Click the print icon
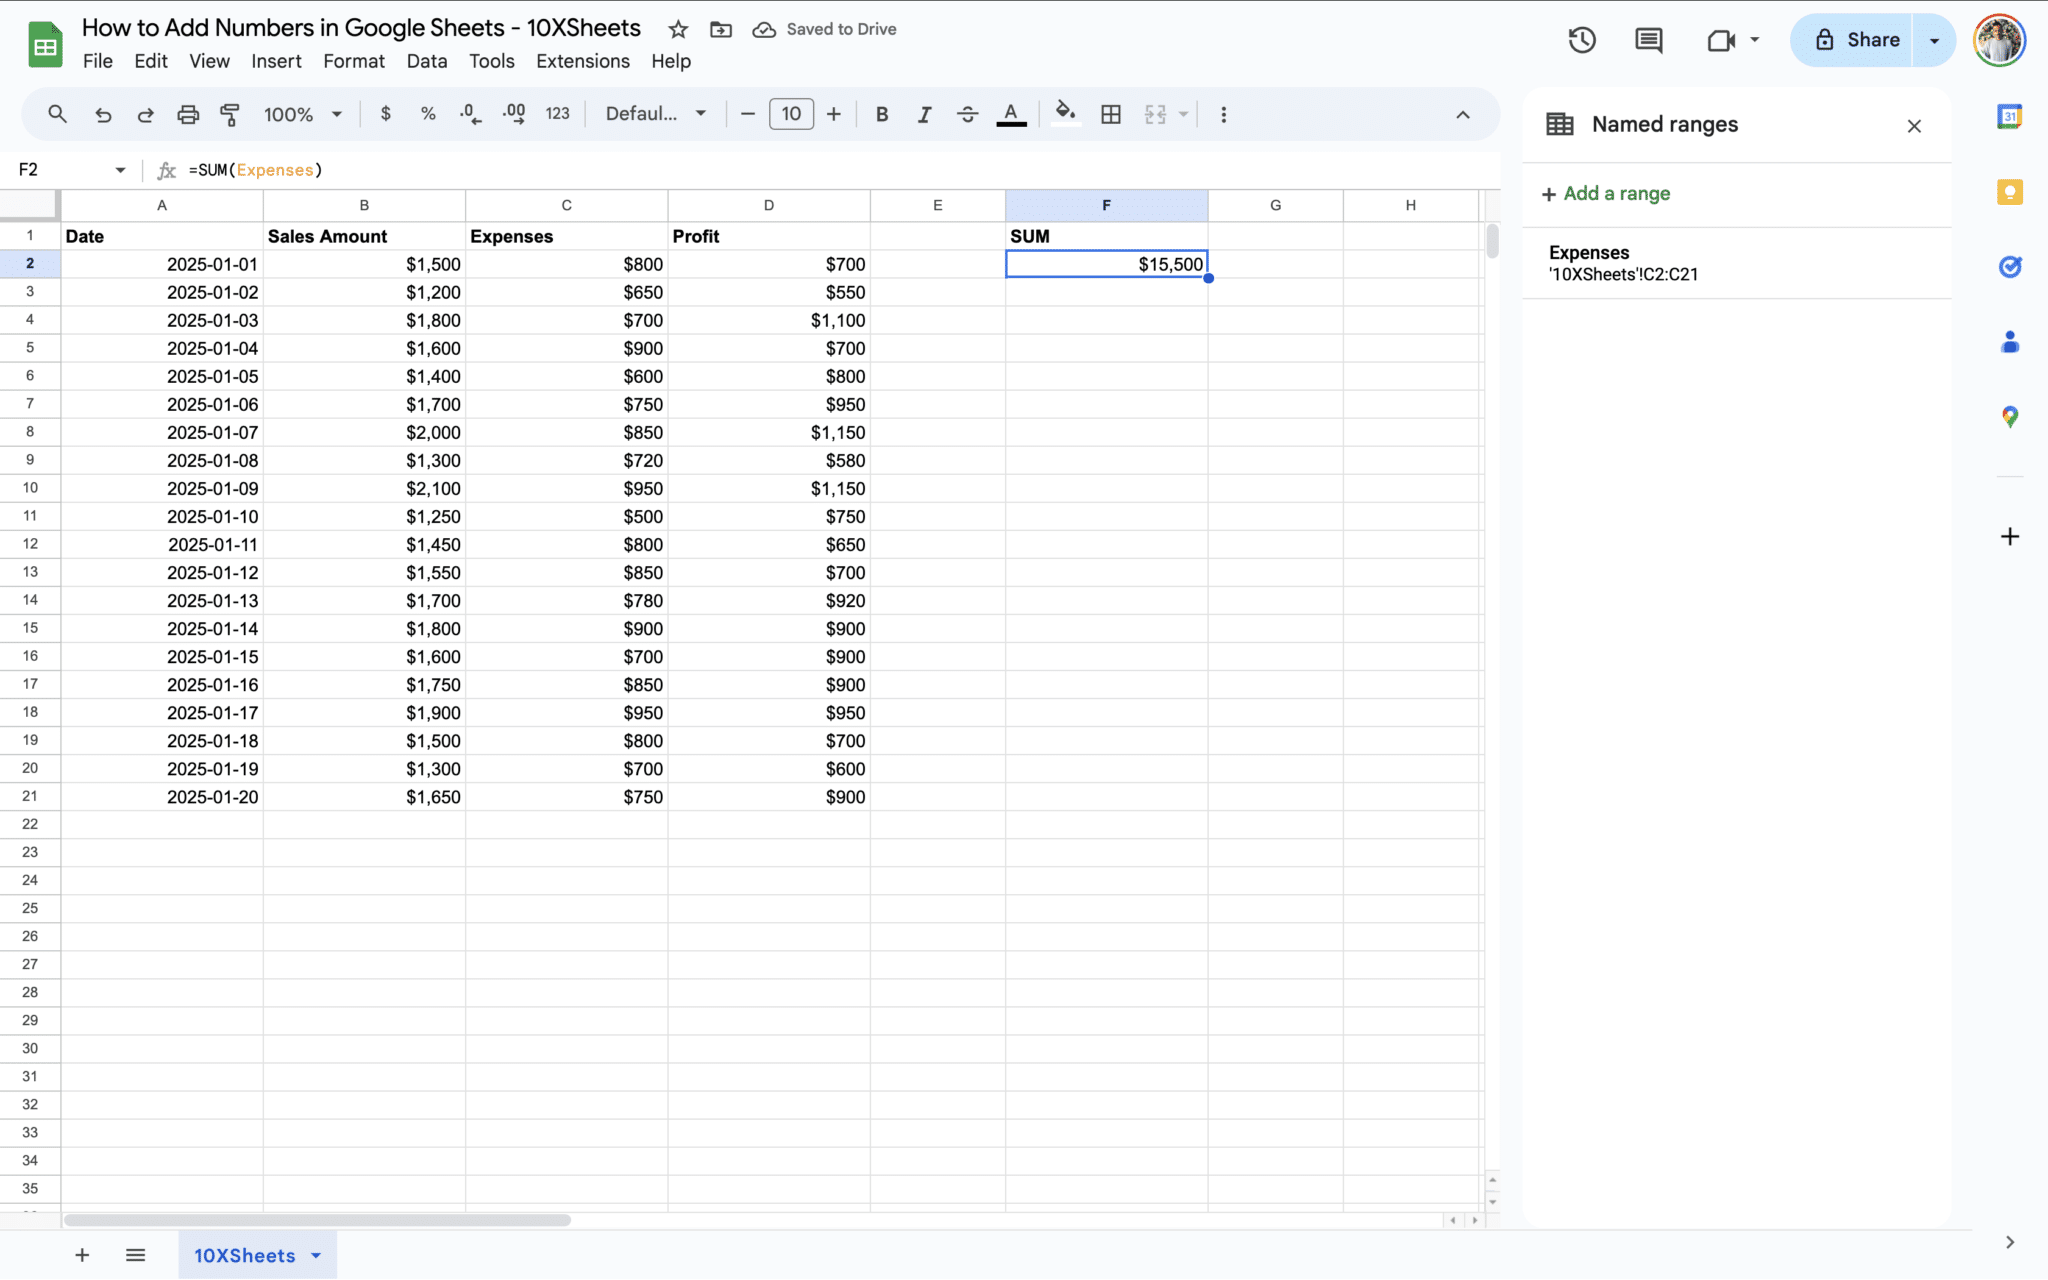2048x1280 pixels. pyautogui.click(x=187, y=114)
